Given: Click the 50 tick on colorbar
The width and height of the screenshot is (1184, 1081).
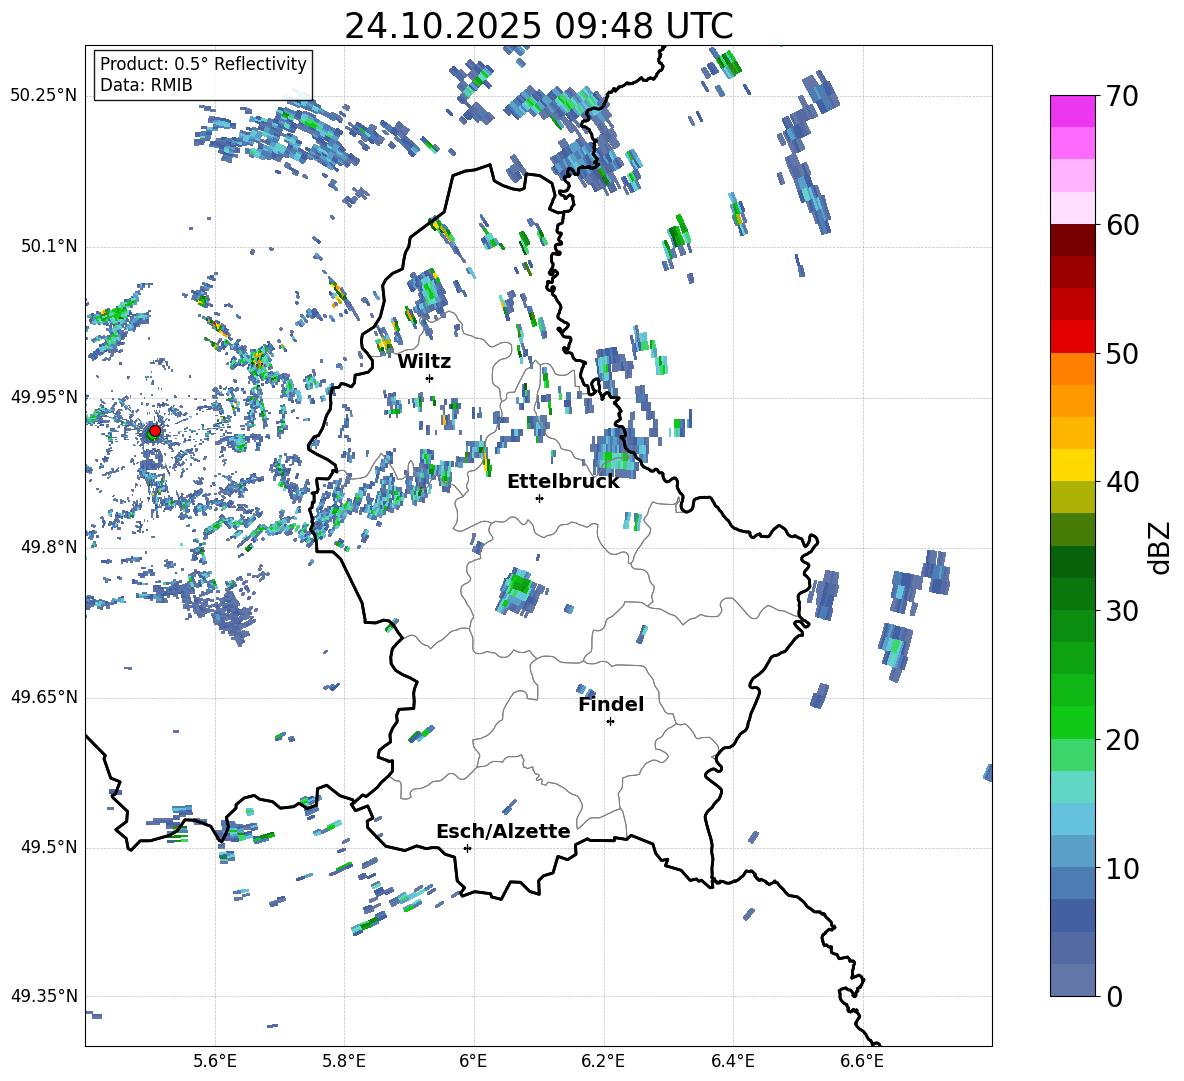Looking at the screenshot, I should (1121, 353).
